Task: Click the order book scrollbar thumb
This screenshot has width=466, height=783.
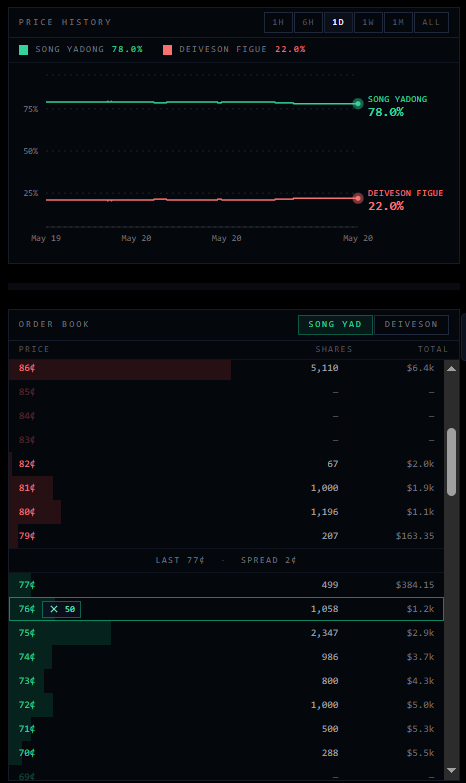Action: tap(452, 462)
